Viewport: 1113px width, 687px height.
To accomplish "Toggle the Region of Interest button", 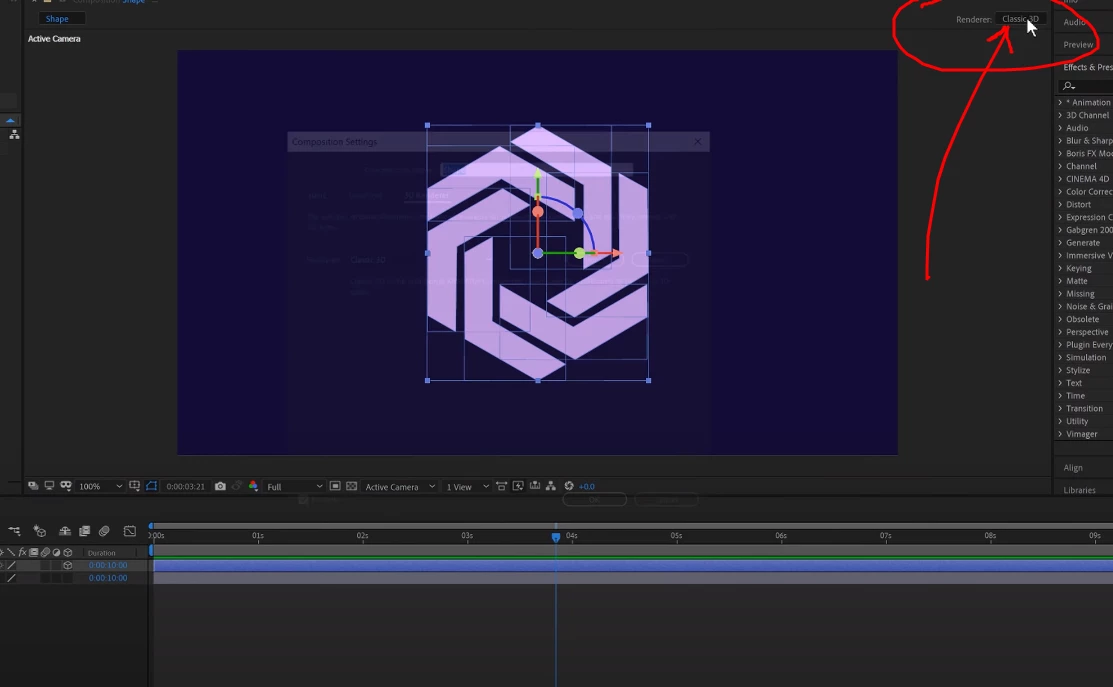I will pos(335,486).
